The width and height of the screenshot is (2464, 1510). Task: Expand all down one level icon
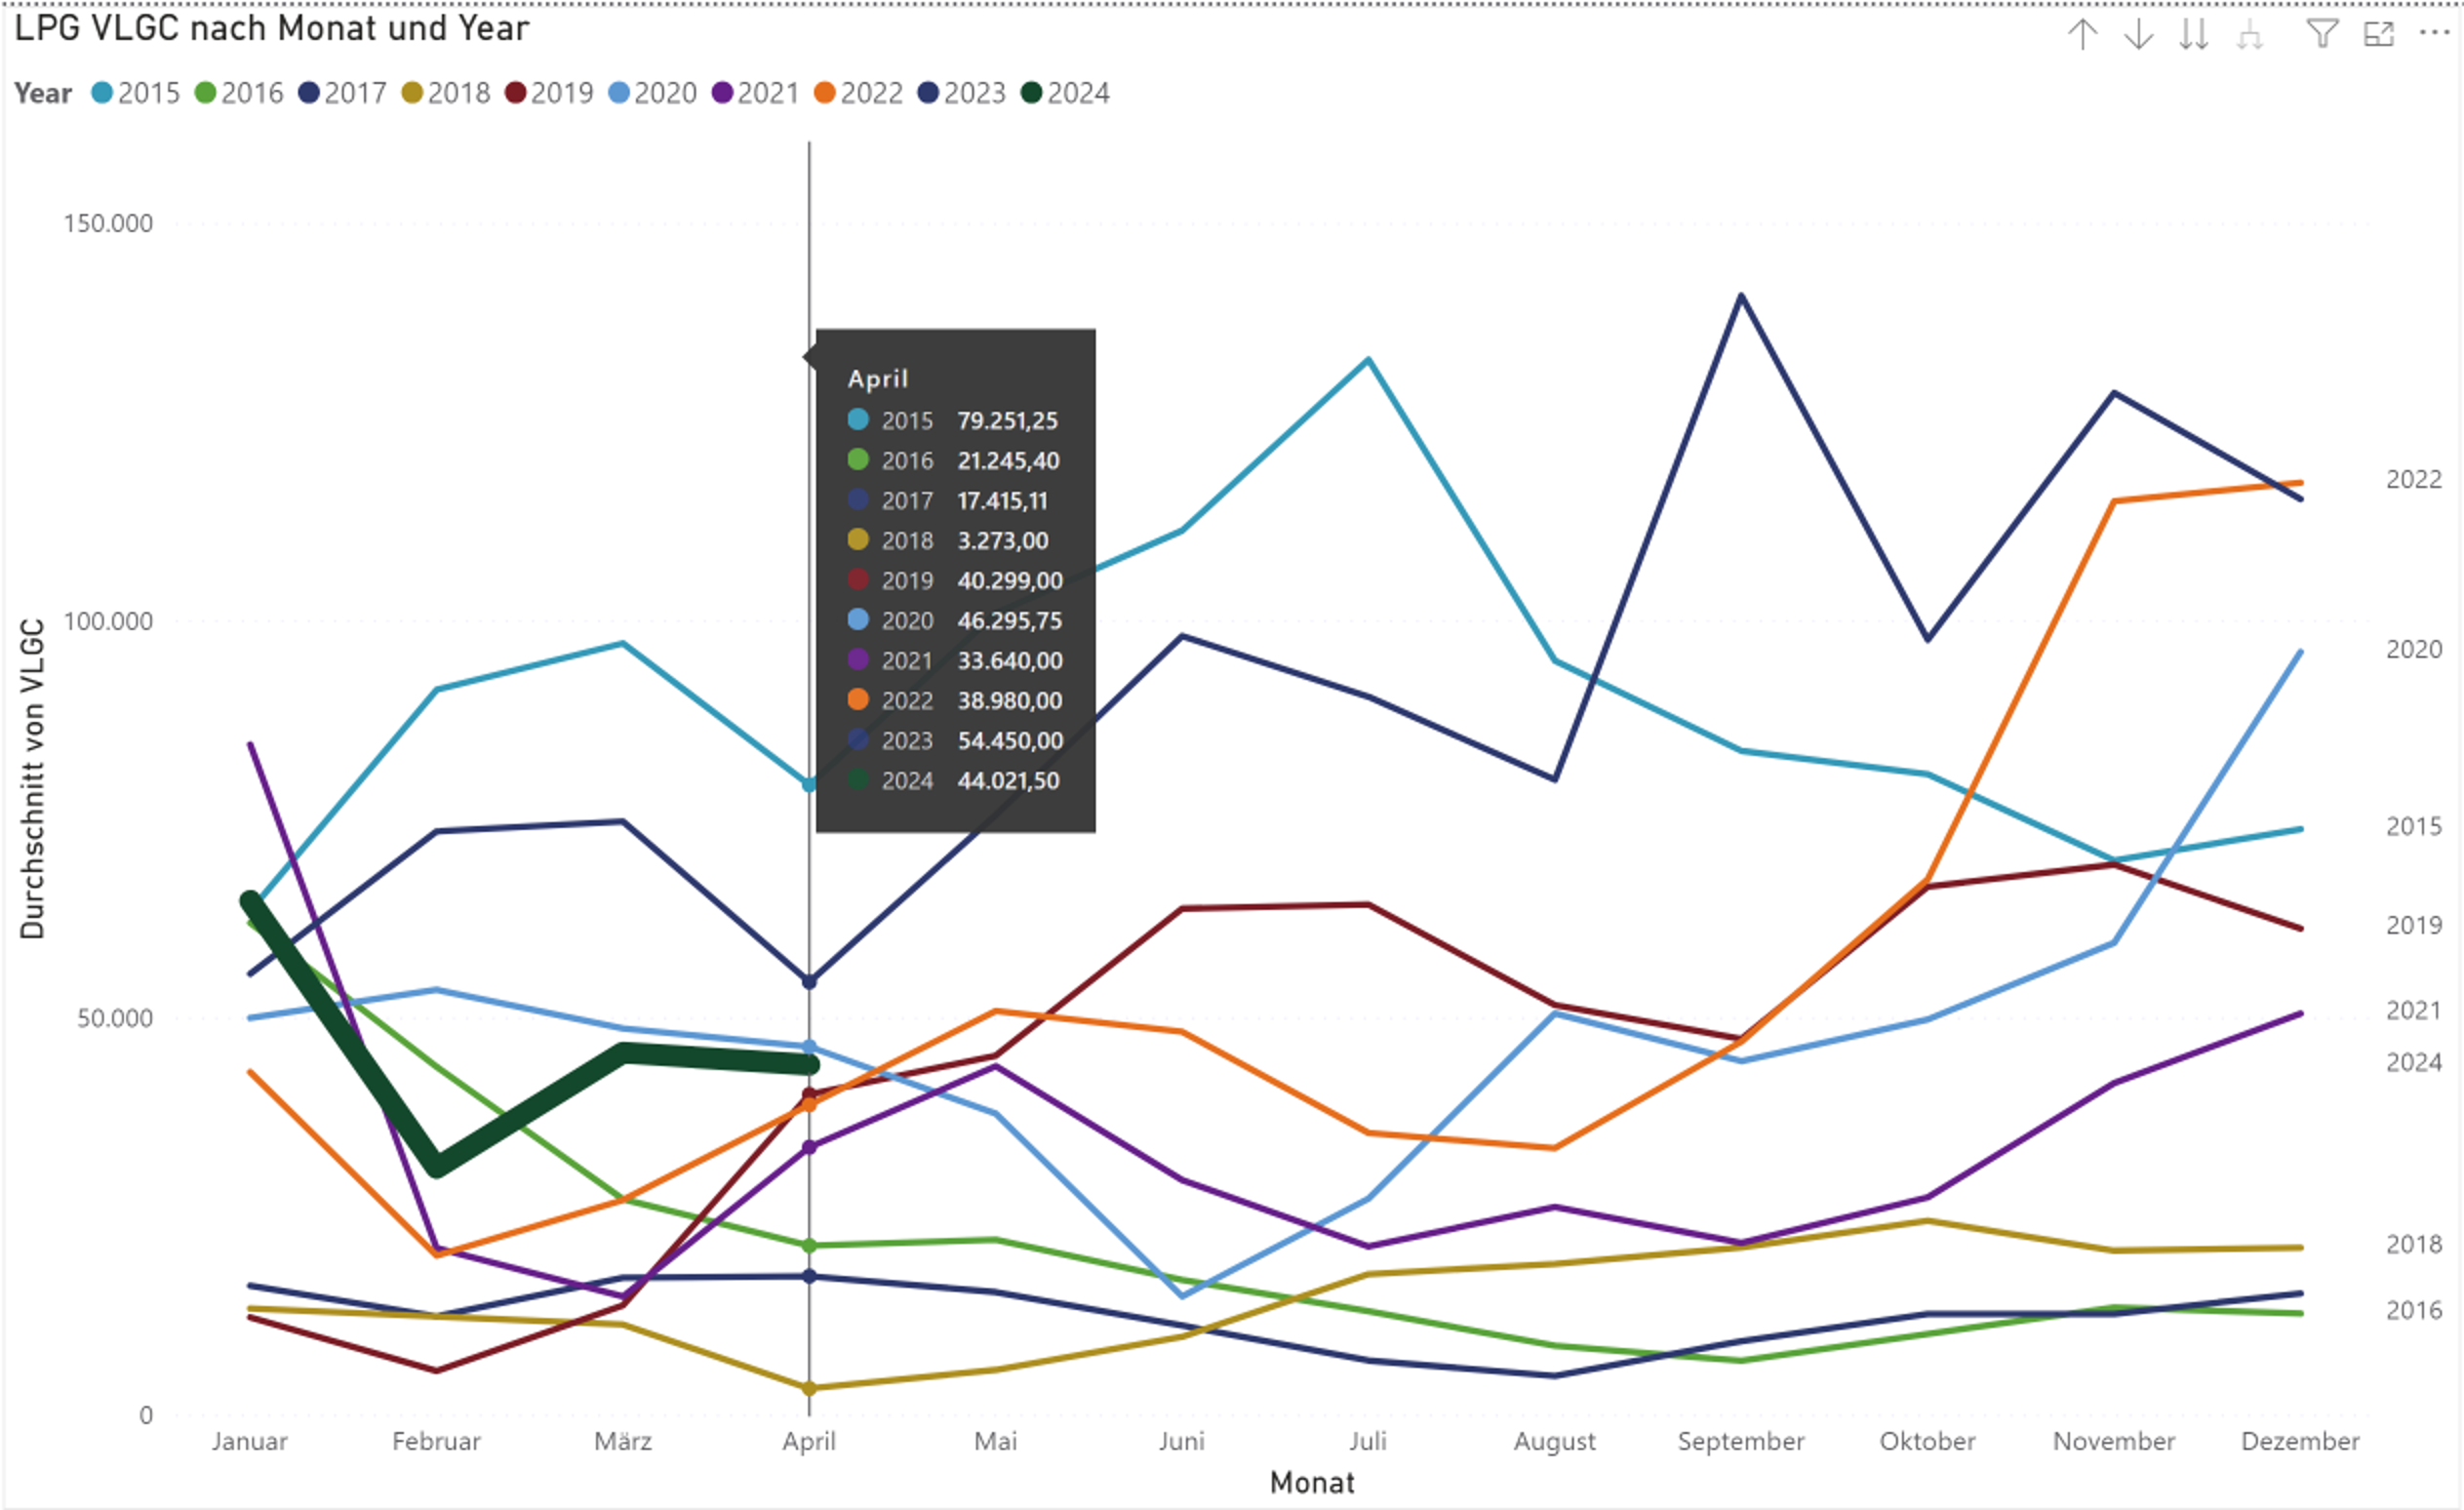(2250, 36)
